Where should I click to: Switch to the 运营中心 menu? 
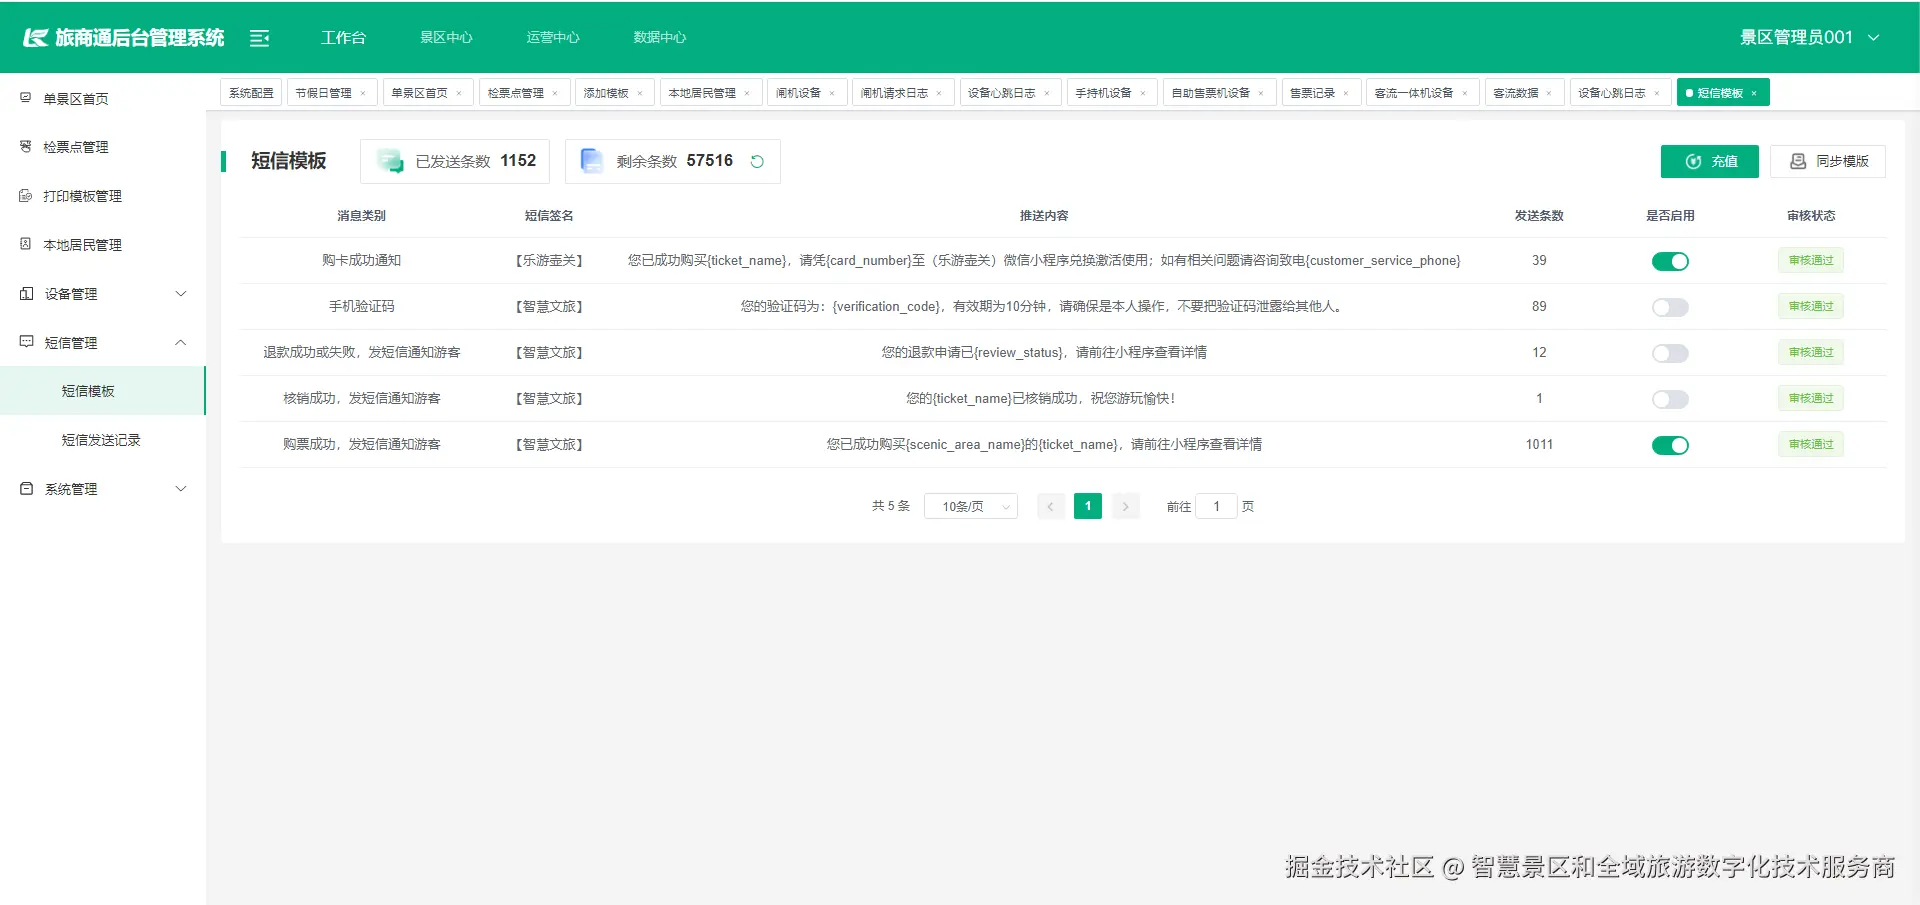pos(552,37)
